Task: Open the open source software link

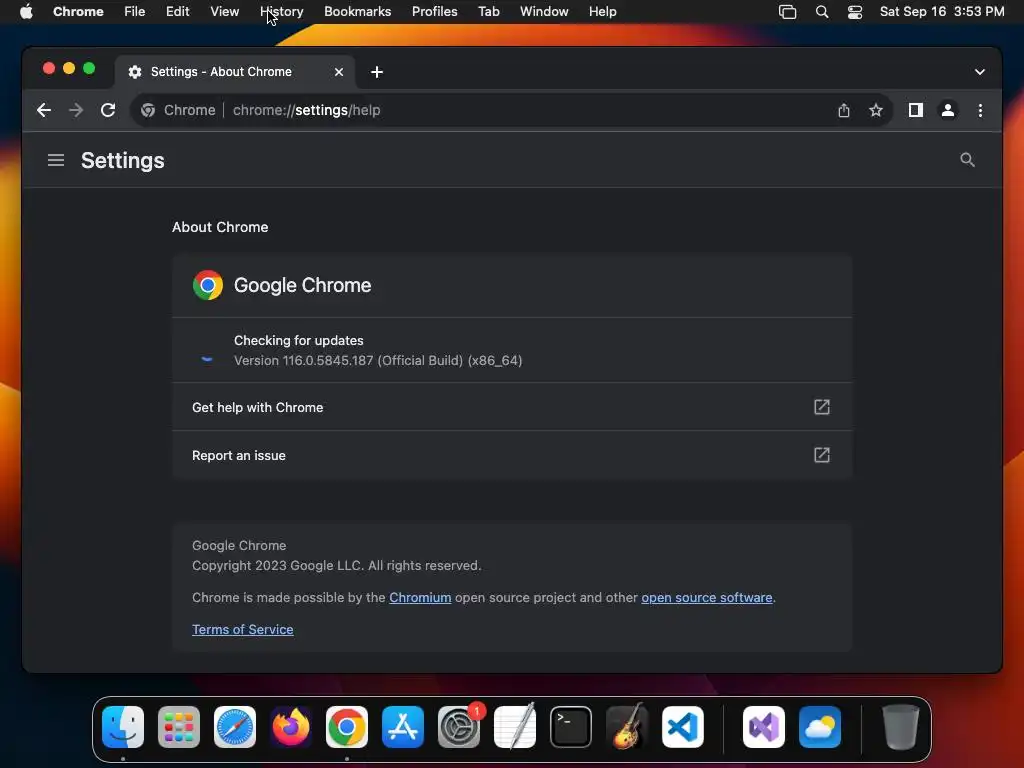Action: (x=707, y=598)
